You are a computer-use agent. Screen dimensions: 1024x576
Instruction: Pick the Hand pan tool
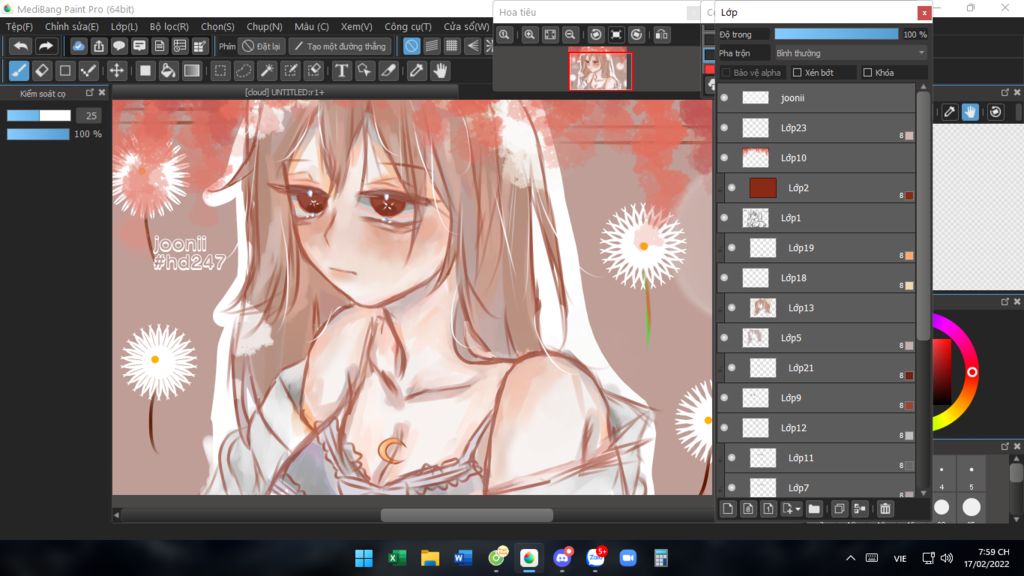(440, 71)
